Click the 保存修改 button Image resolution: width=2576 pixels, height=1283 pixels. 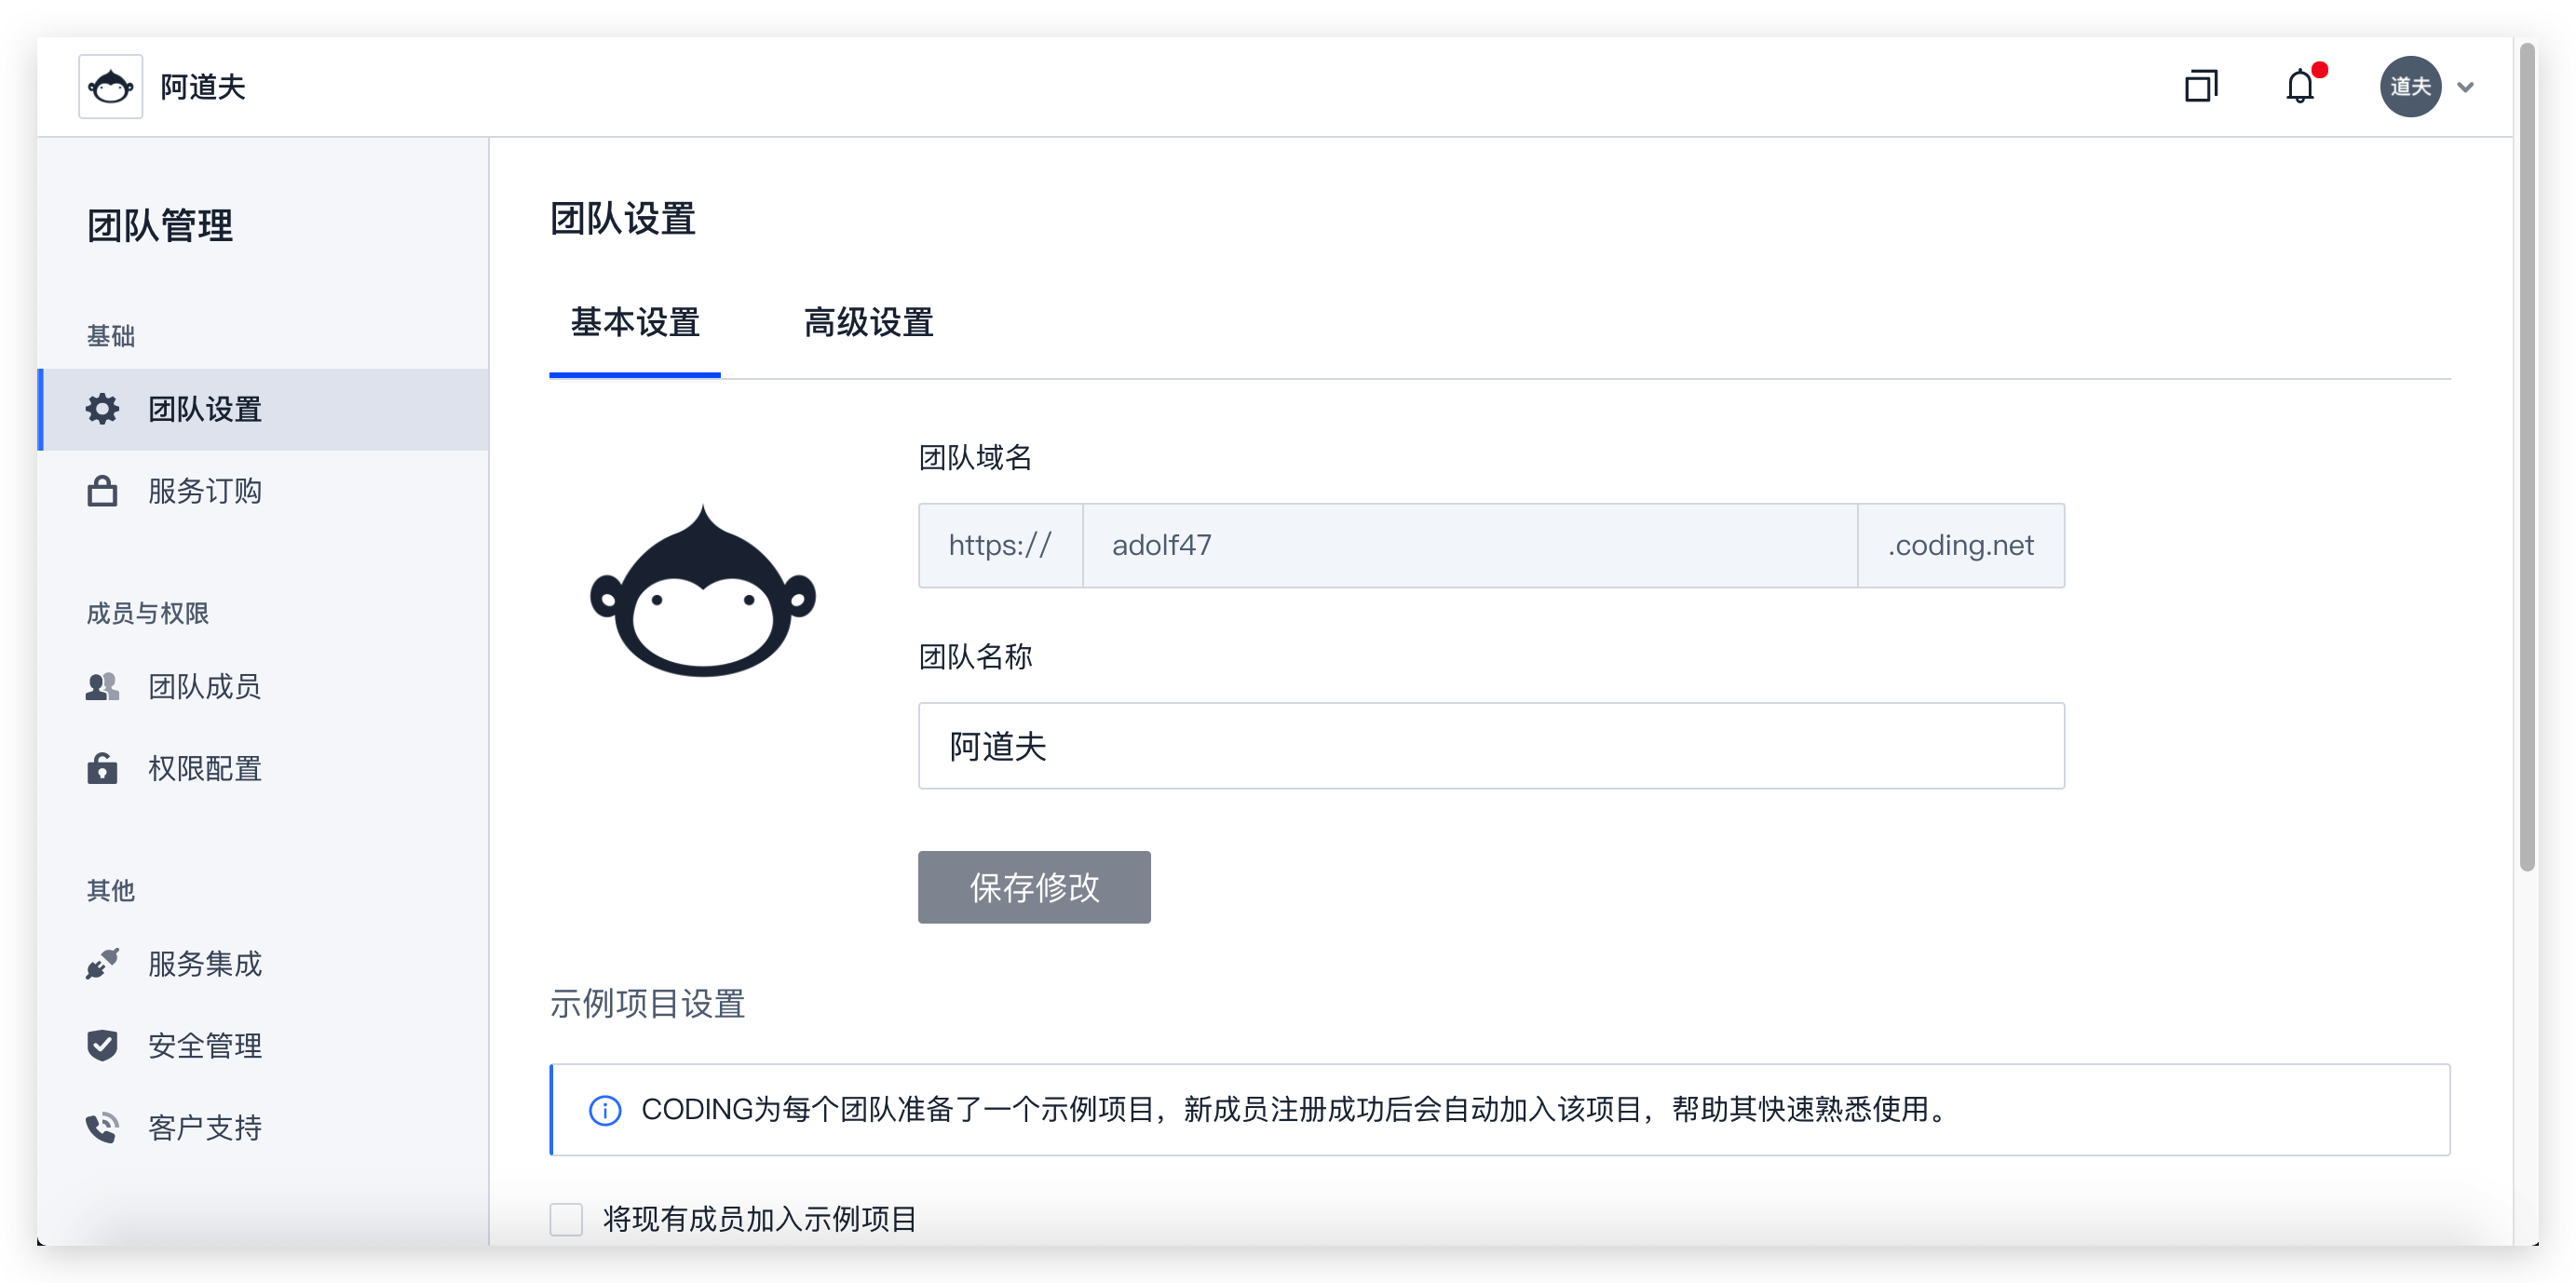point(1033,887)
